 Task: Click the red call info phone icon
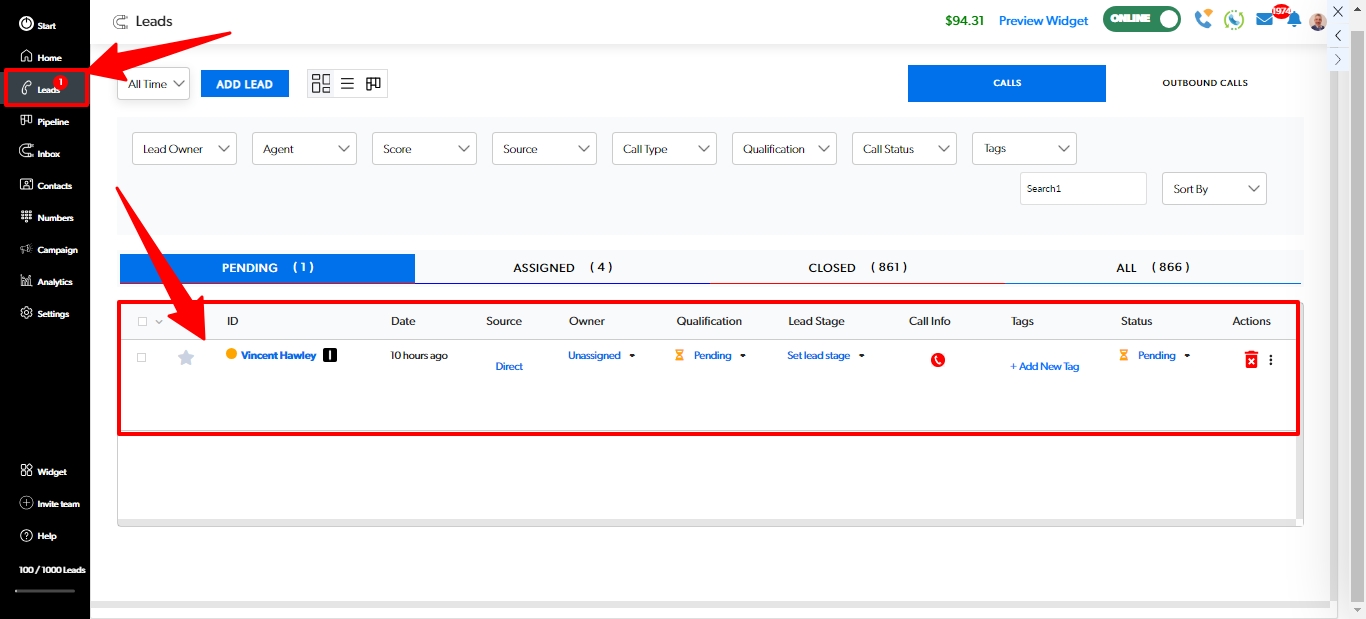click(937, 360)
